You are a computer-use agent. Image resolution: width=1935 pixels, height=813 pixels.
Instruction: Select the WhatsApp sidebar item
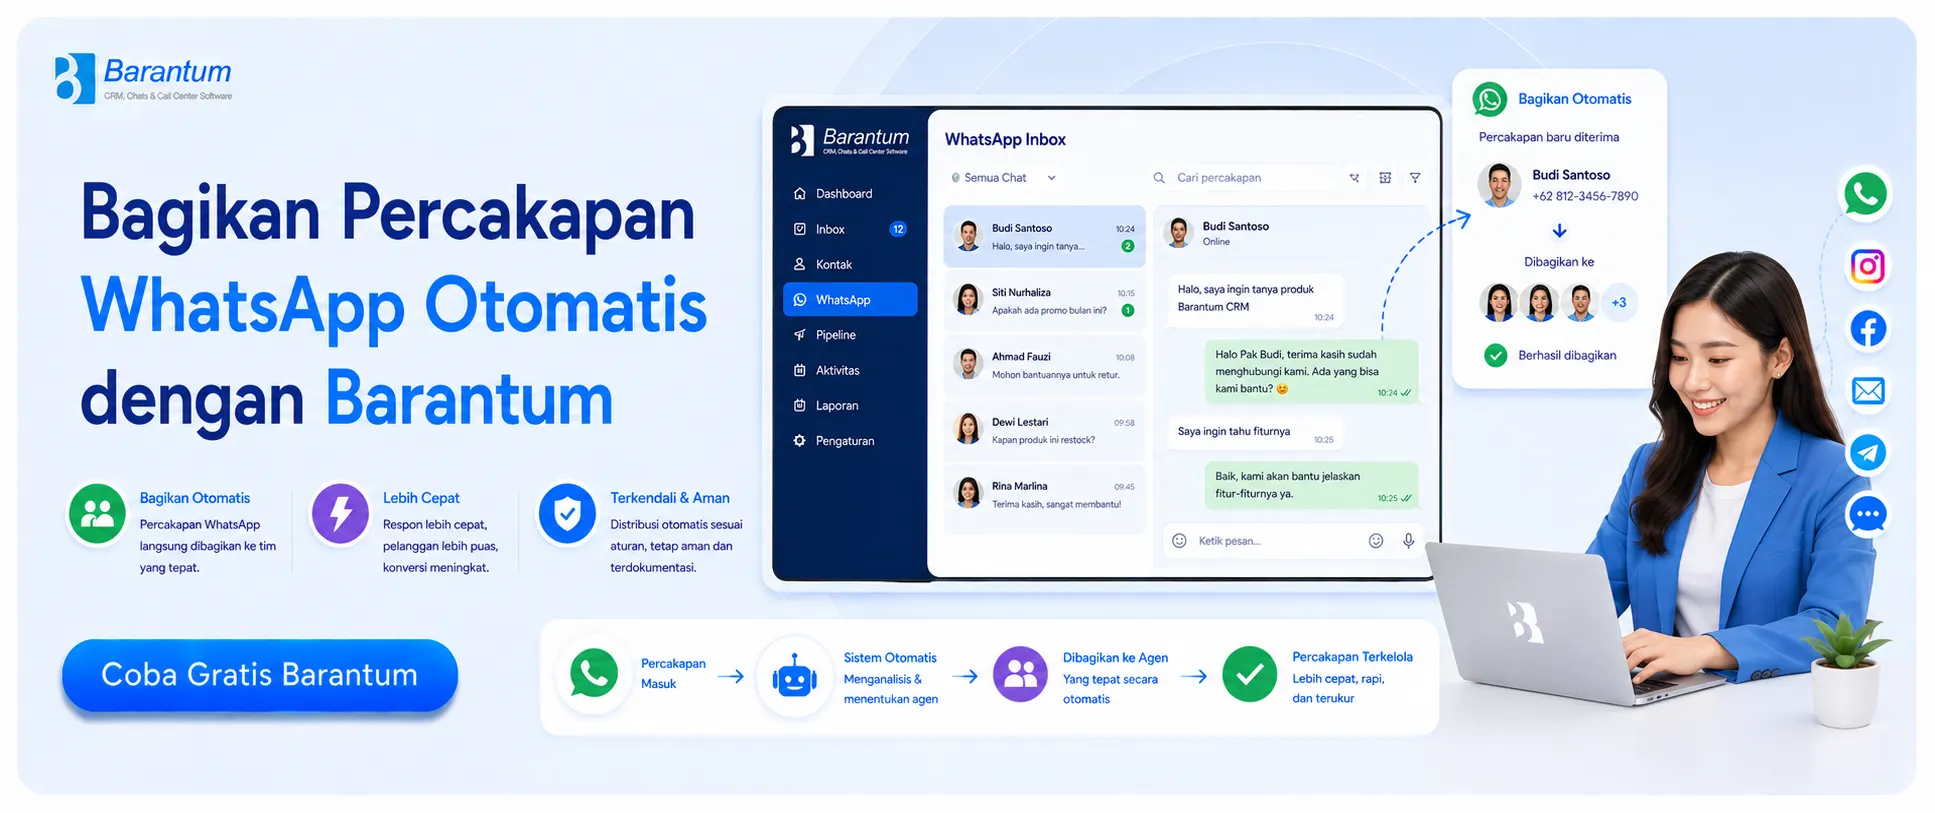[850, 300]
